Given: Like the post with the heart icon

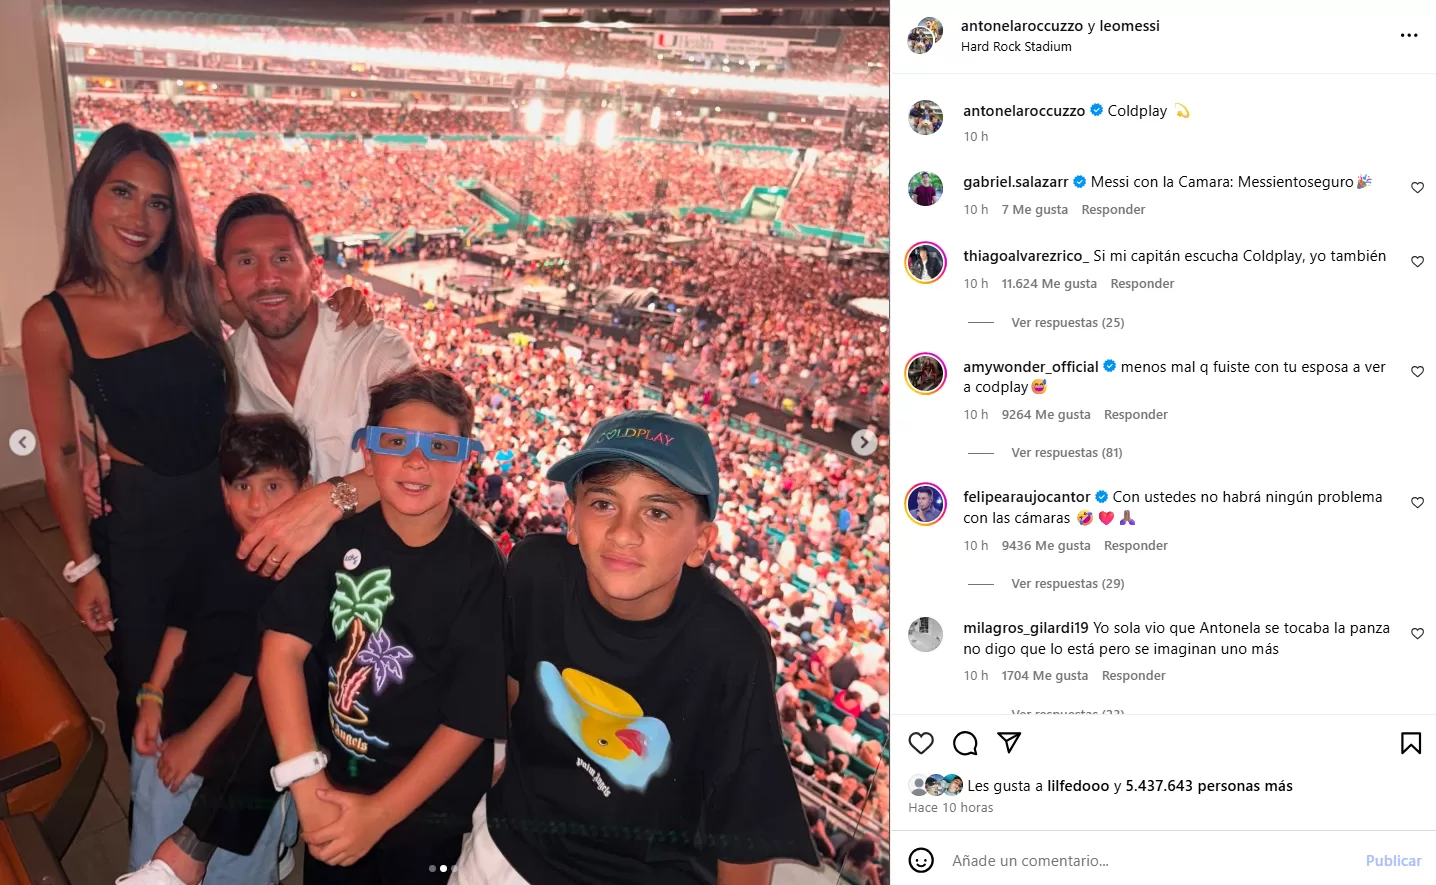Looking at the screenshot, I should (921, 743).
